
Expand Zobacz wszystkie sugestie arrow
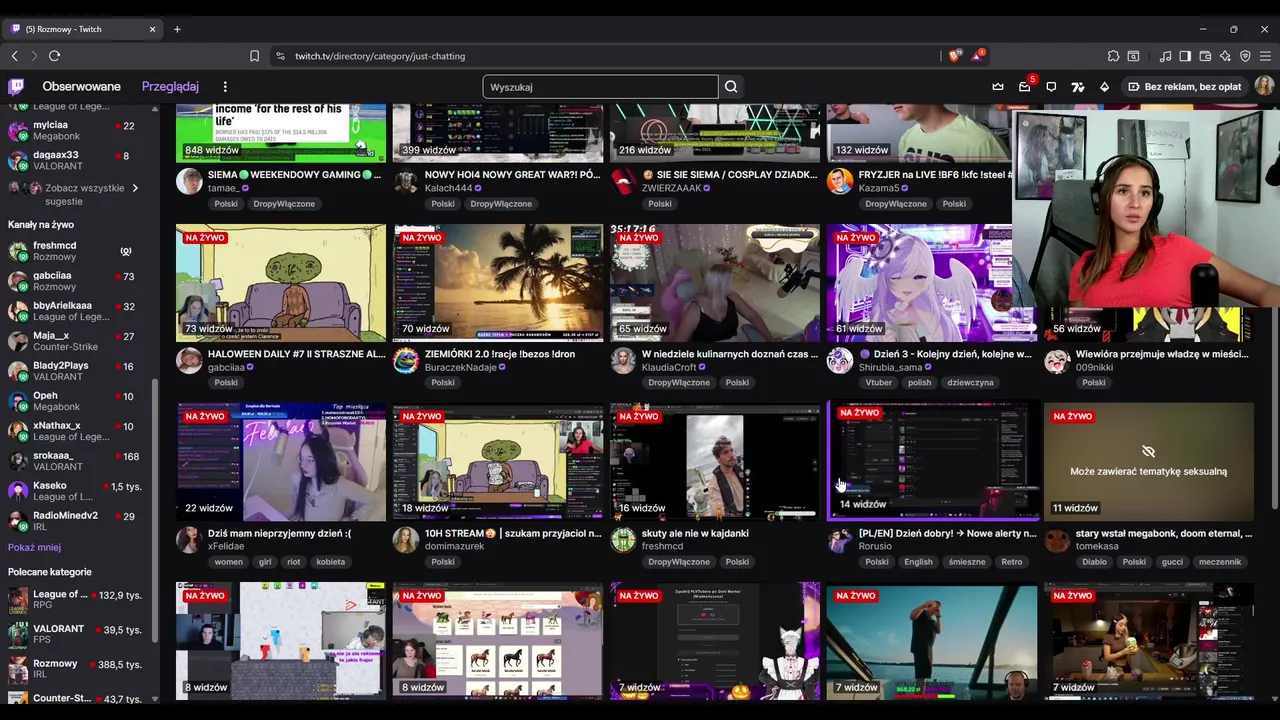135,188
